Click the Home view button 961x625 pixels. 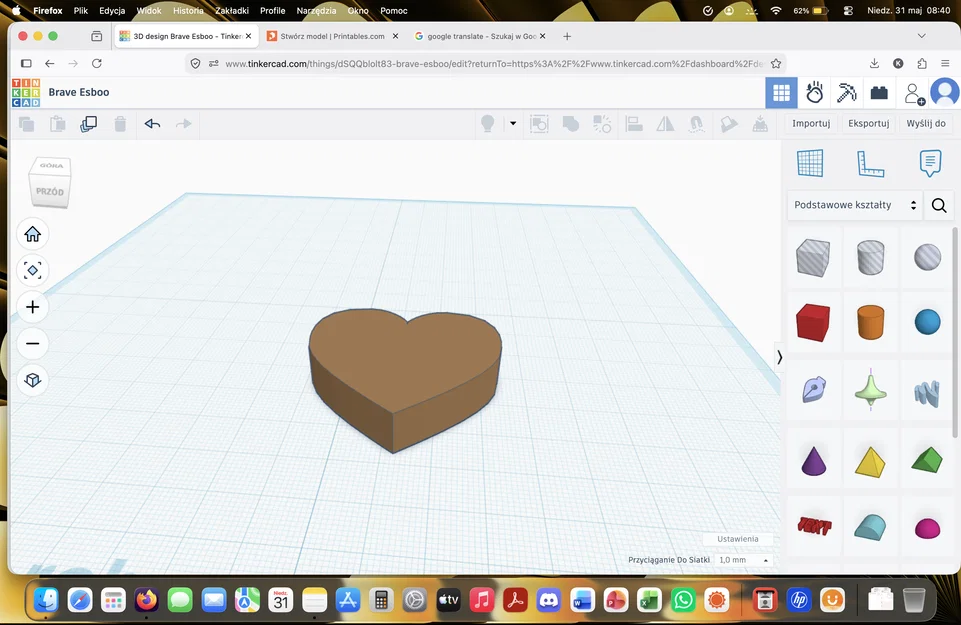tap(32, 234)
